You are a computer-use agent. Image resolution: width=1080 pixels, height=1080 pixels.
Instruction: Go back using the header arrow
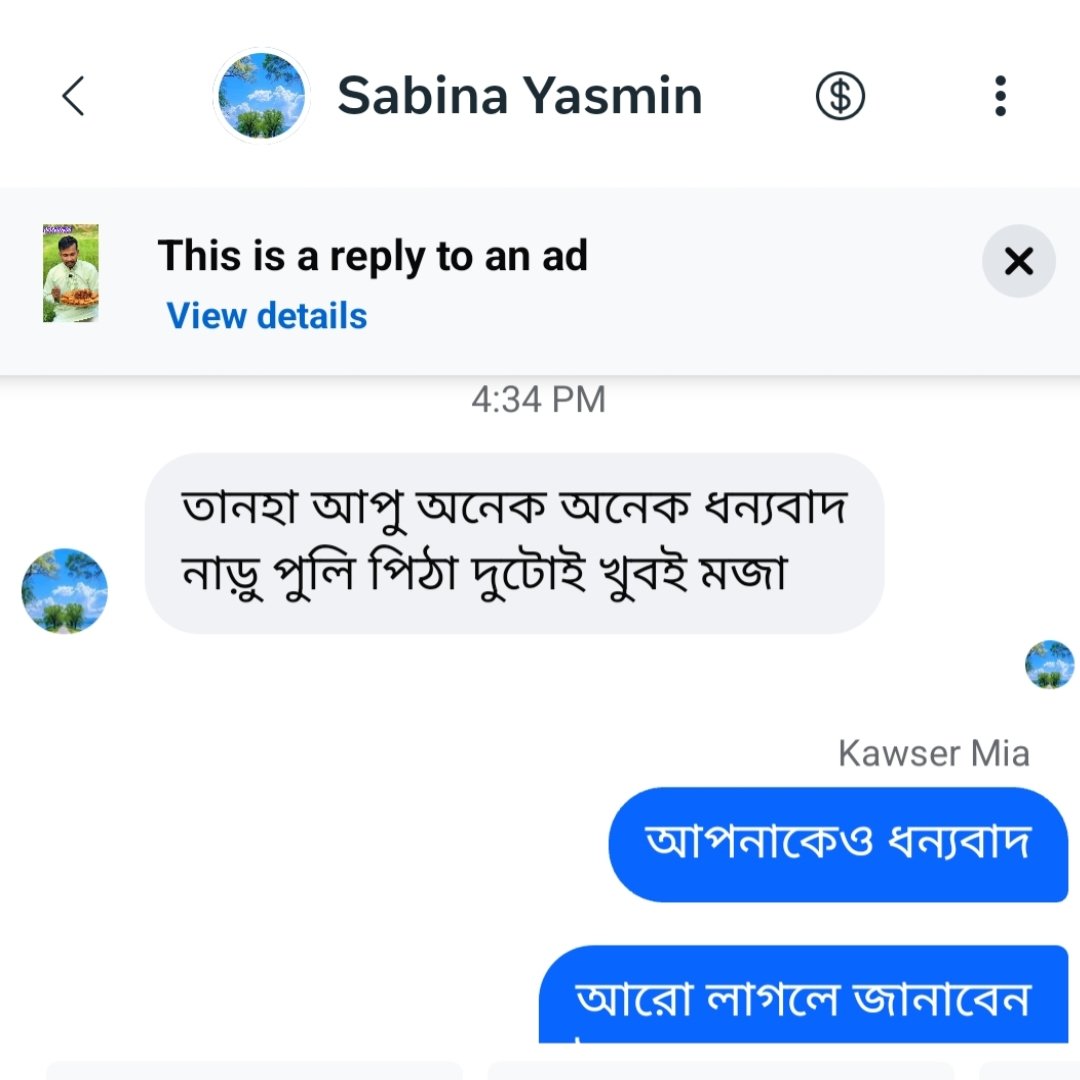[73, 96]
